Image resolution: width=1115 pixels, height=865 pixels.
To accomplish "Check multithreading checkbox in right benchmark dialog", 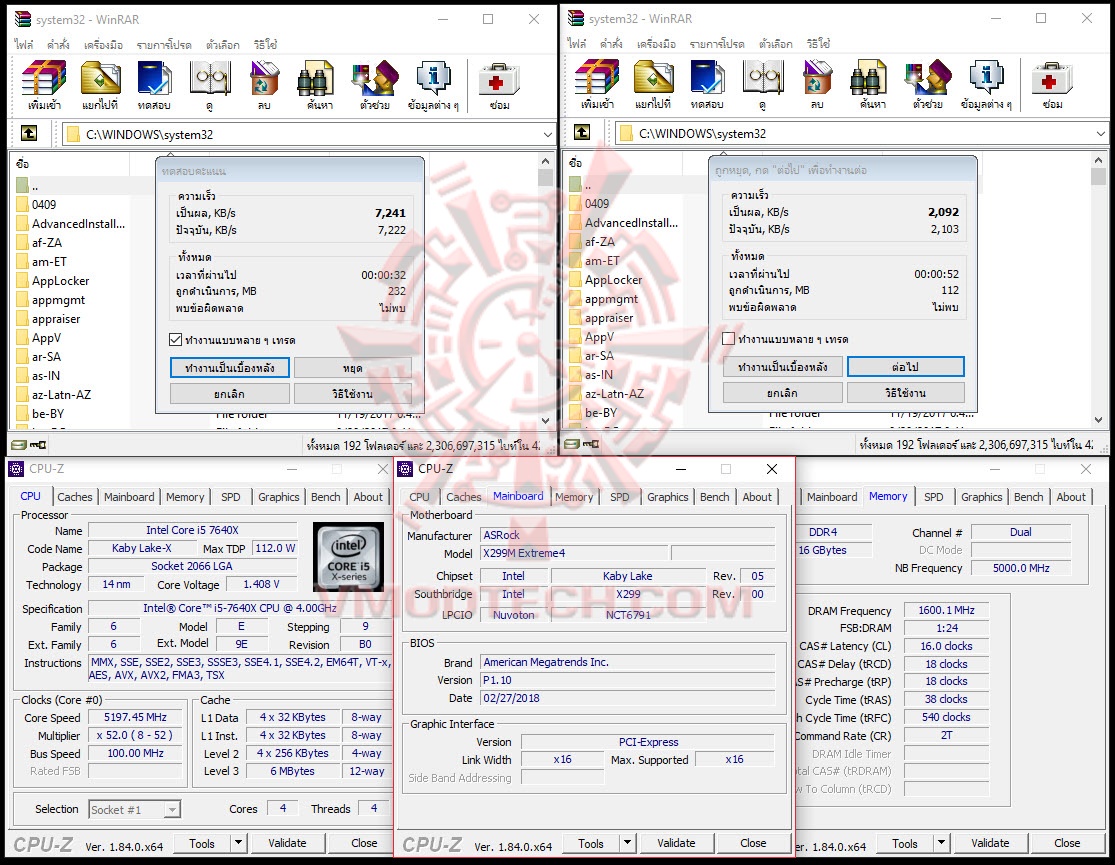I will [x=728, y=339].
